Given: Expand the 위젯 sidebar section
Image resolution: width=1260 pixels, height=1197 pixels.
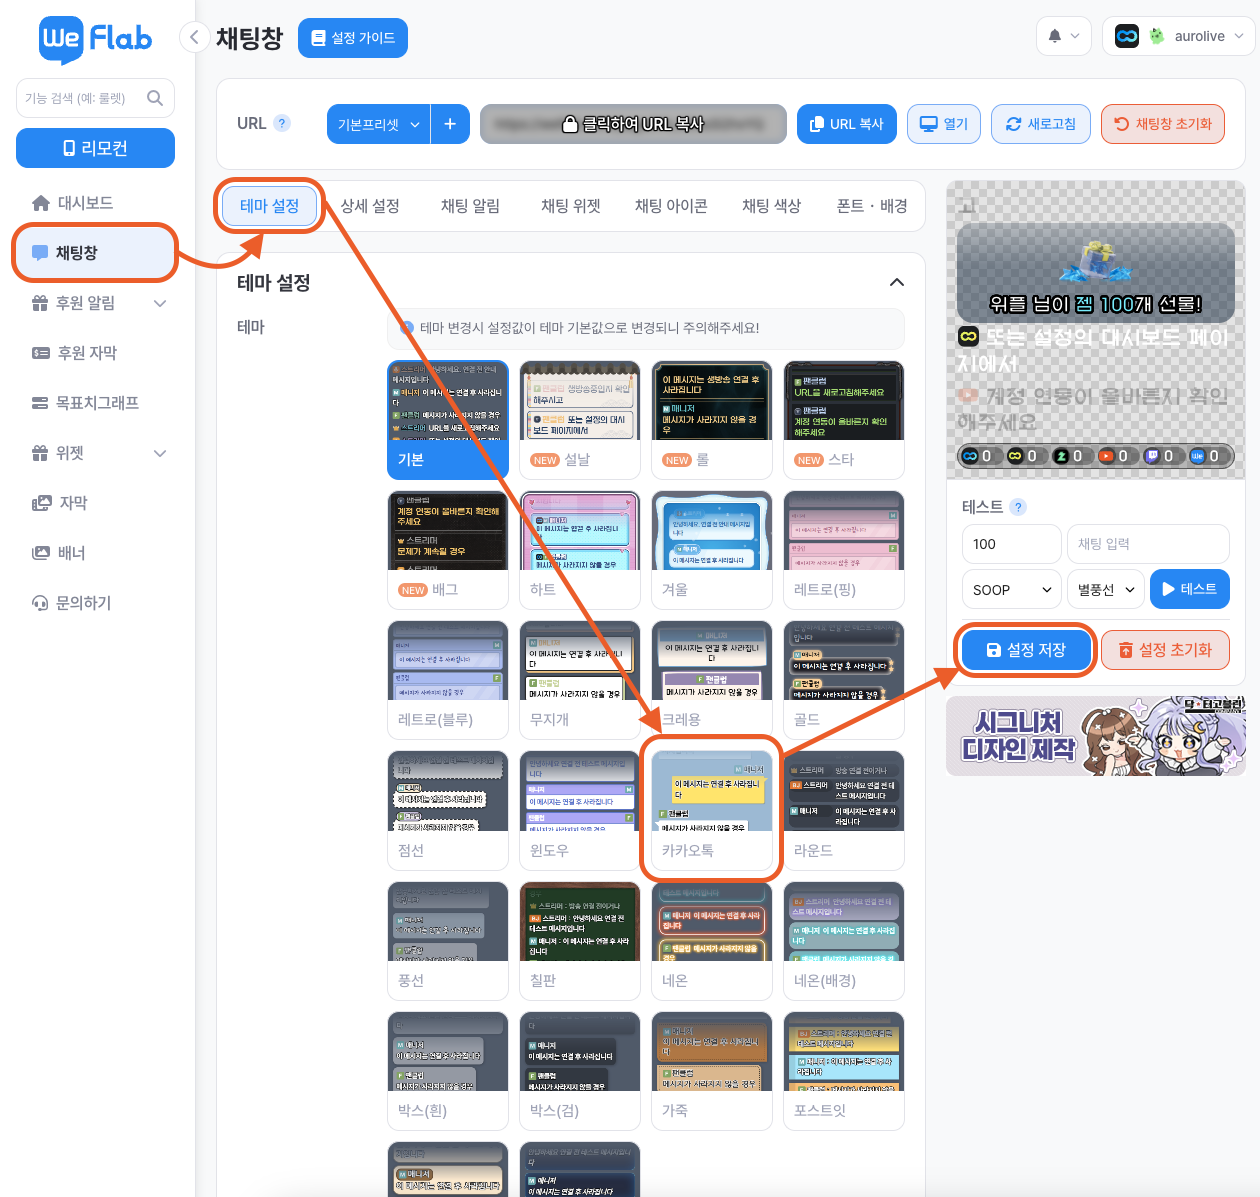Looking at the screenshot, I should point(95,453).
